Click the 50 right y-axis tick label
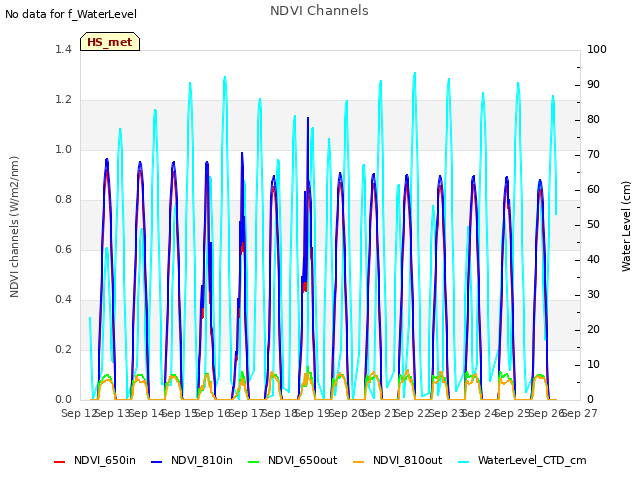 pyautogui.click(x=593, y=224)
